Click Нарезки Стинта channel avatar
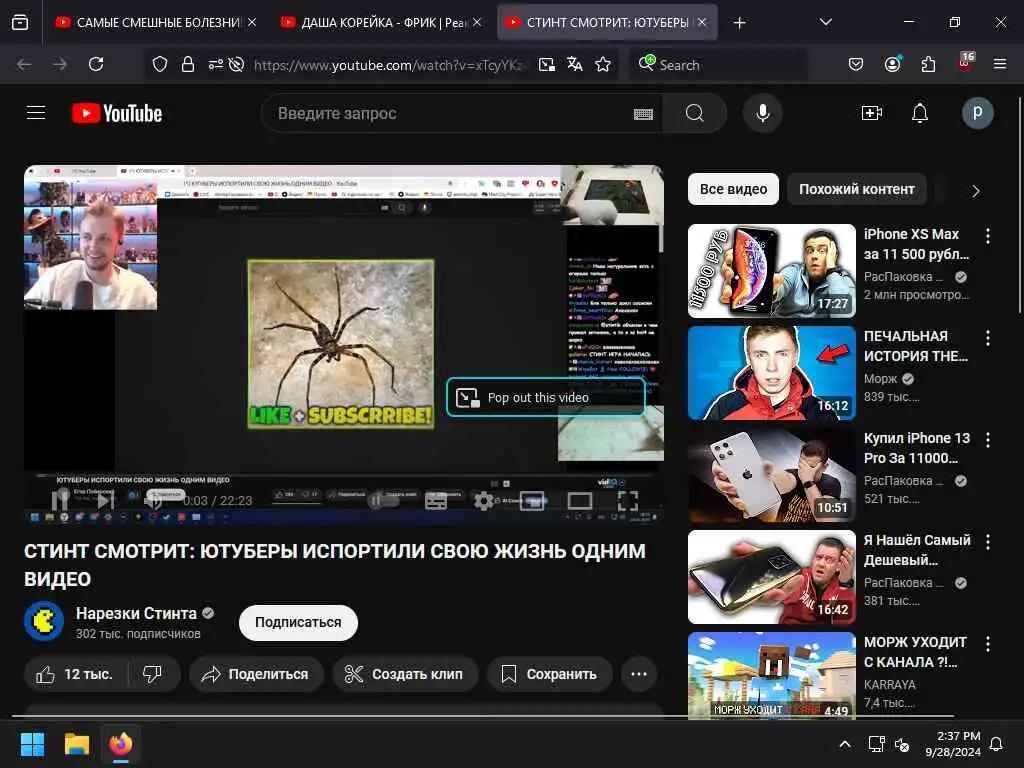 [x=44, y=621]
